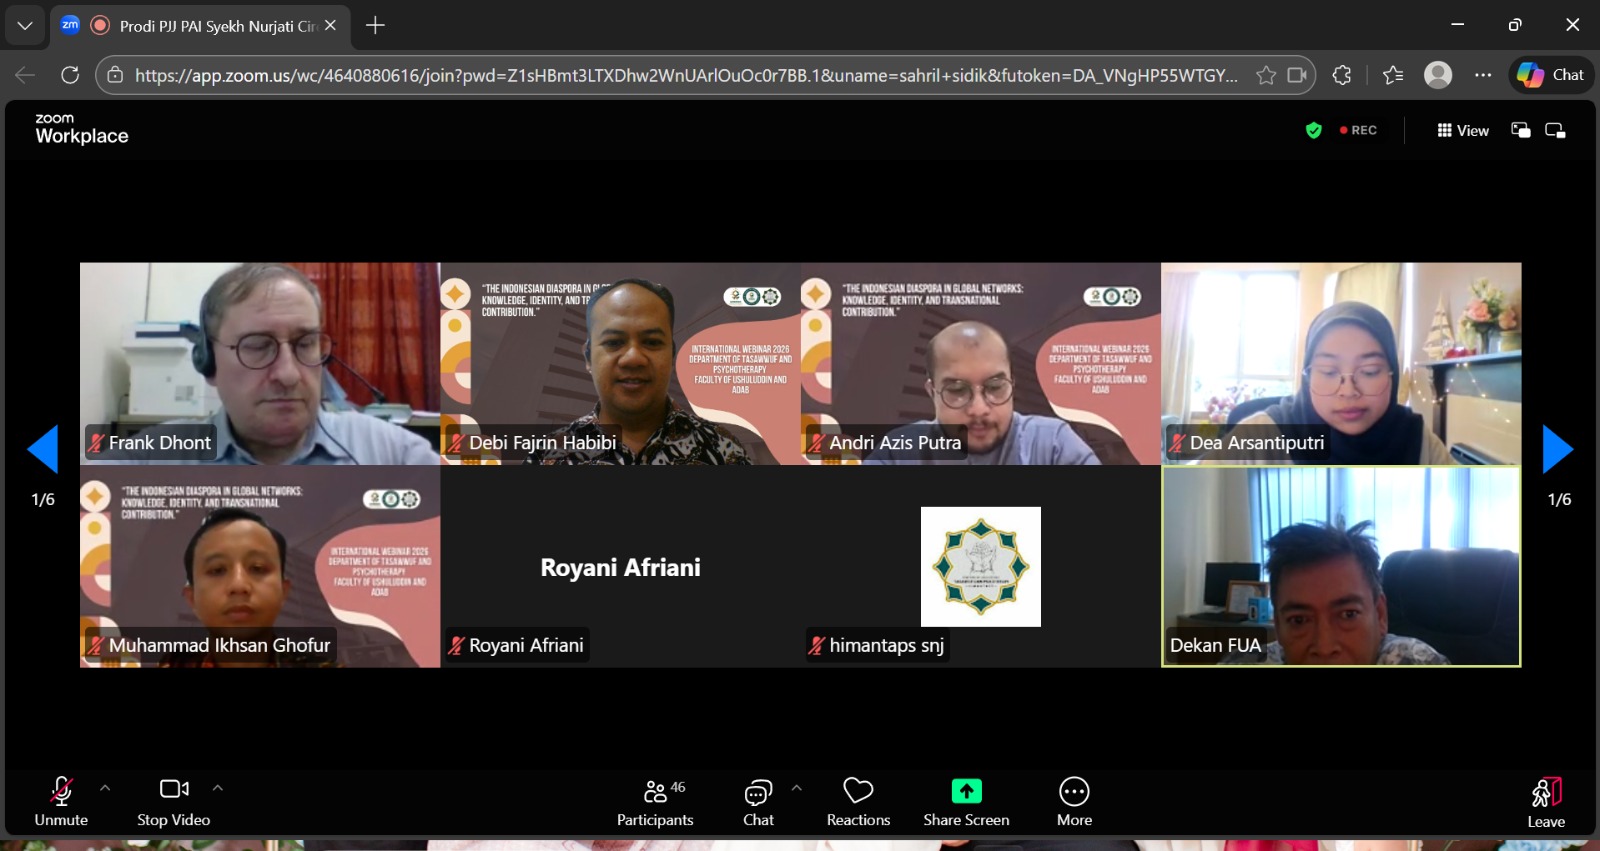Screen dimensions: 1600x851
Task: Leave the meeting
Action: click(1546, 802)
